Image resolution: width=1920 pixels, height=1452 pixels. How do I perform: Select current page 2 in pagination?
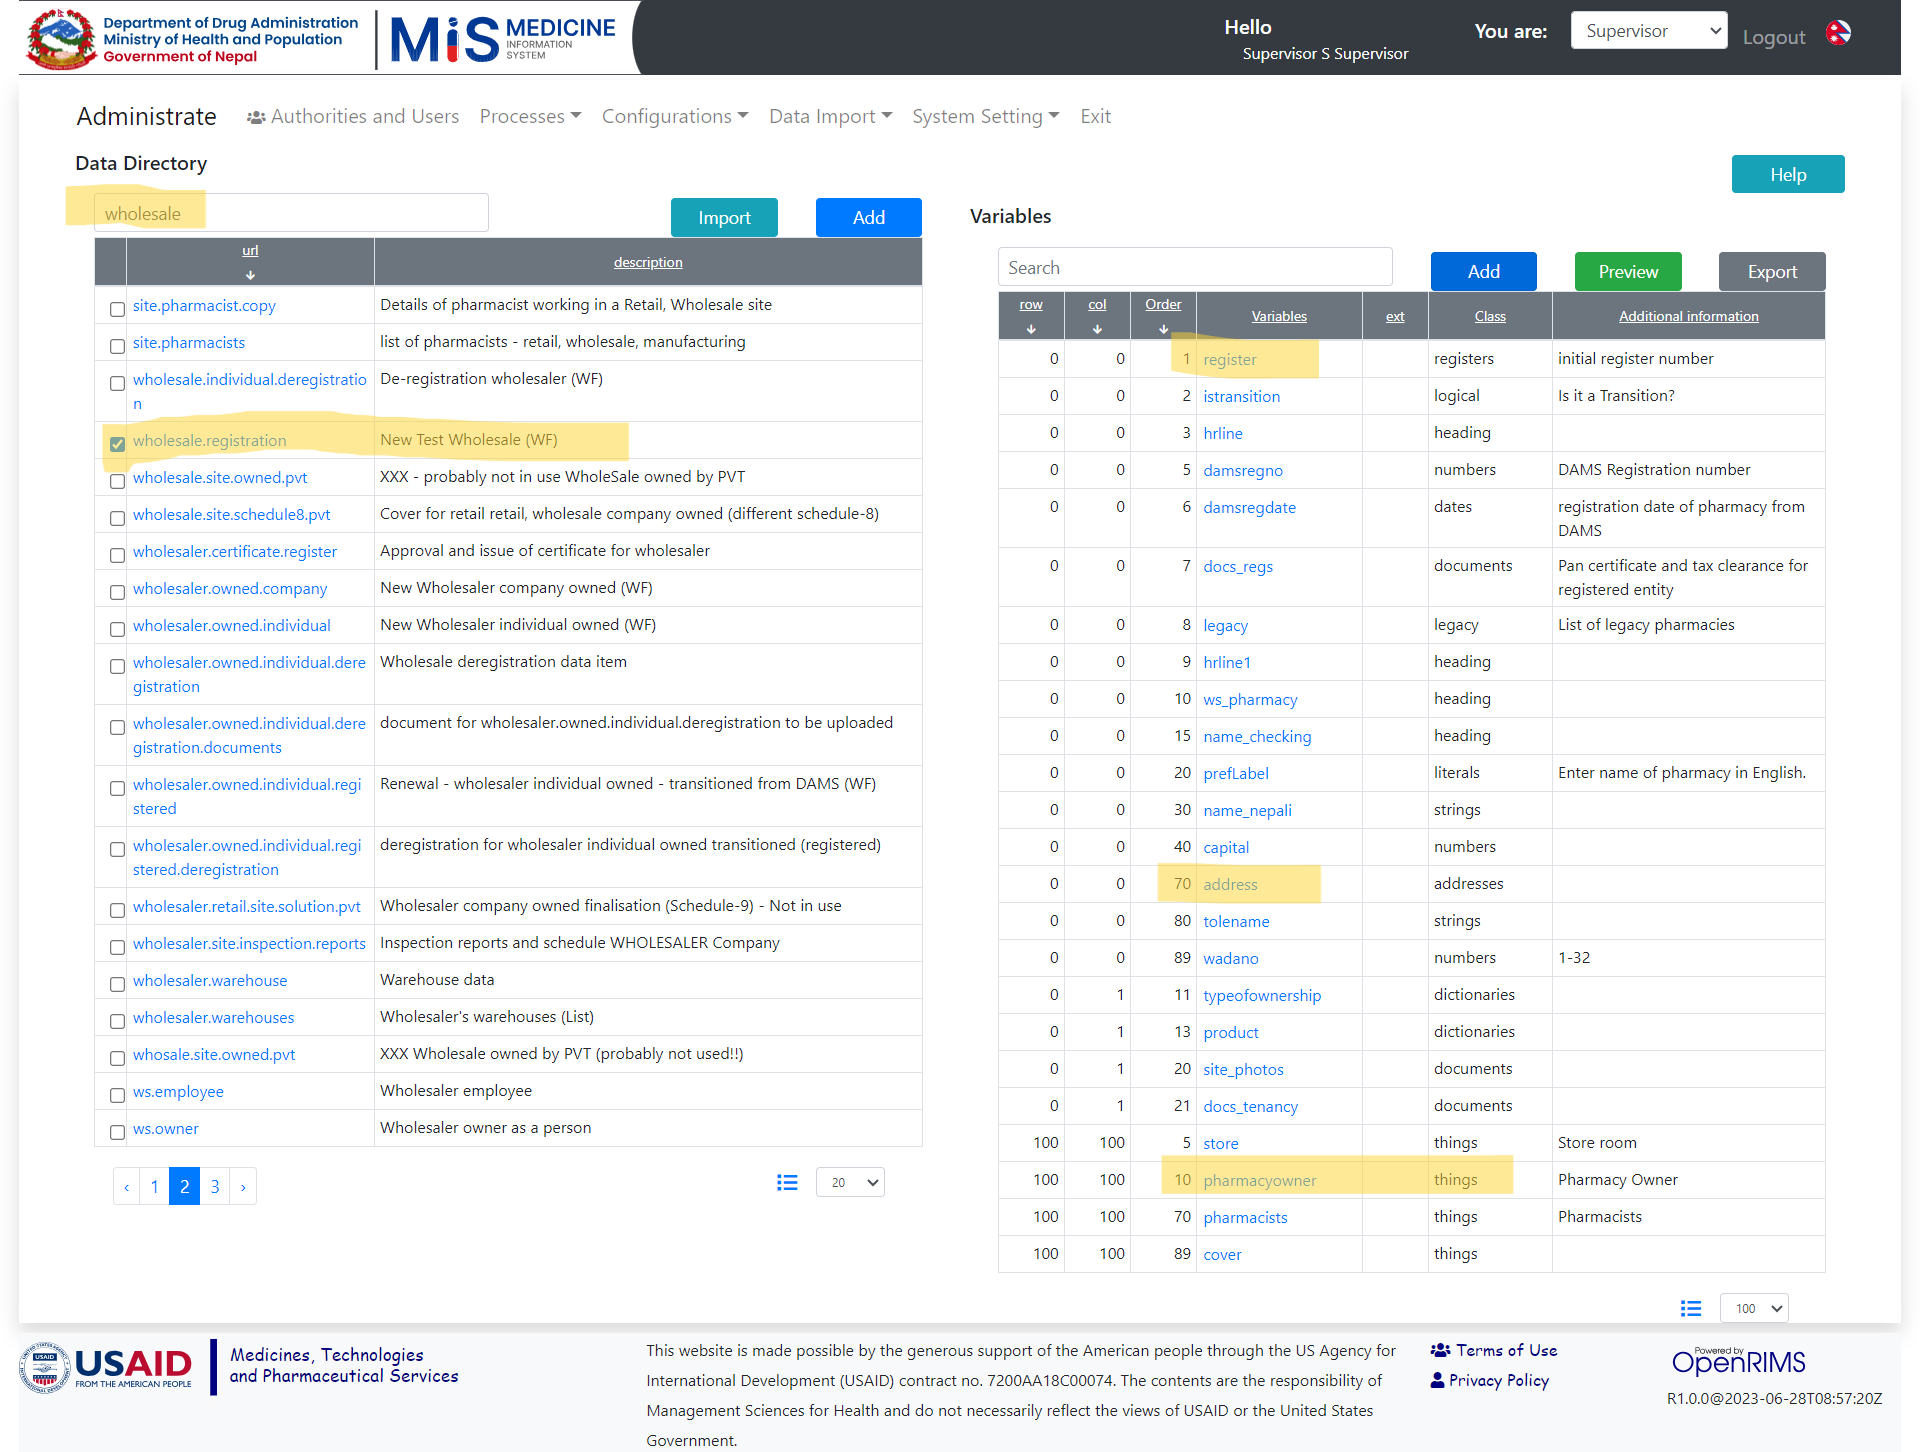pyautogui.click(x=184, y=1187)
